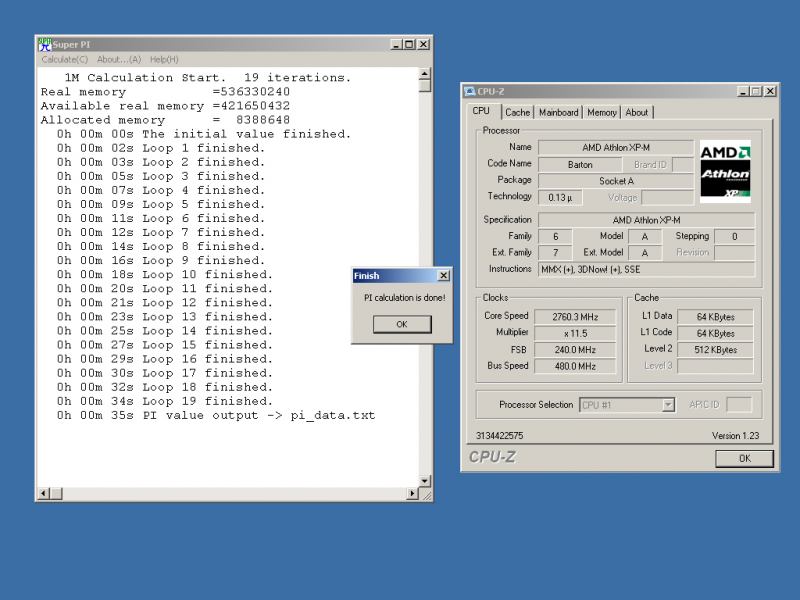Click the CPU-Z title bar icon

[469, 91]
